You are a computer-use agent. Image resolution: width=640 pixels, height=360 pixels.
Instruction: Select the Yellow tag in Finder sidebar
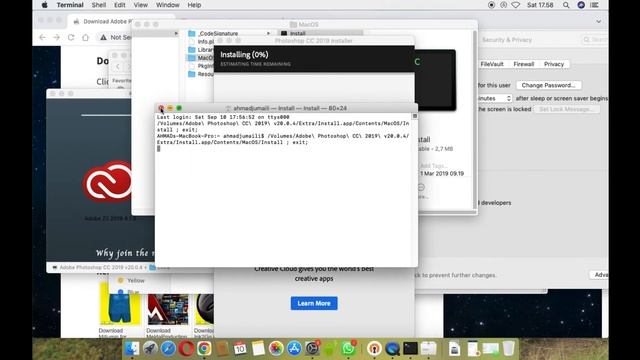(x=131, y=280)
